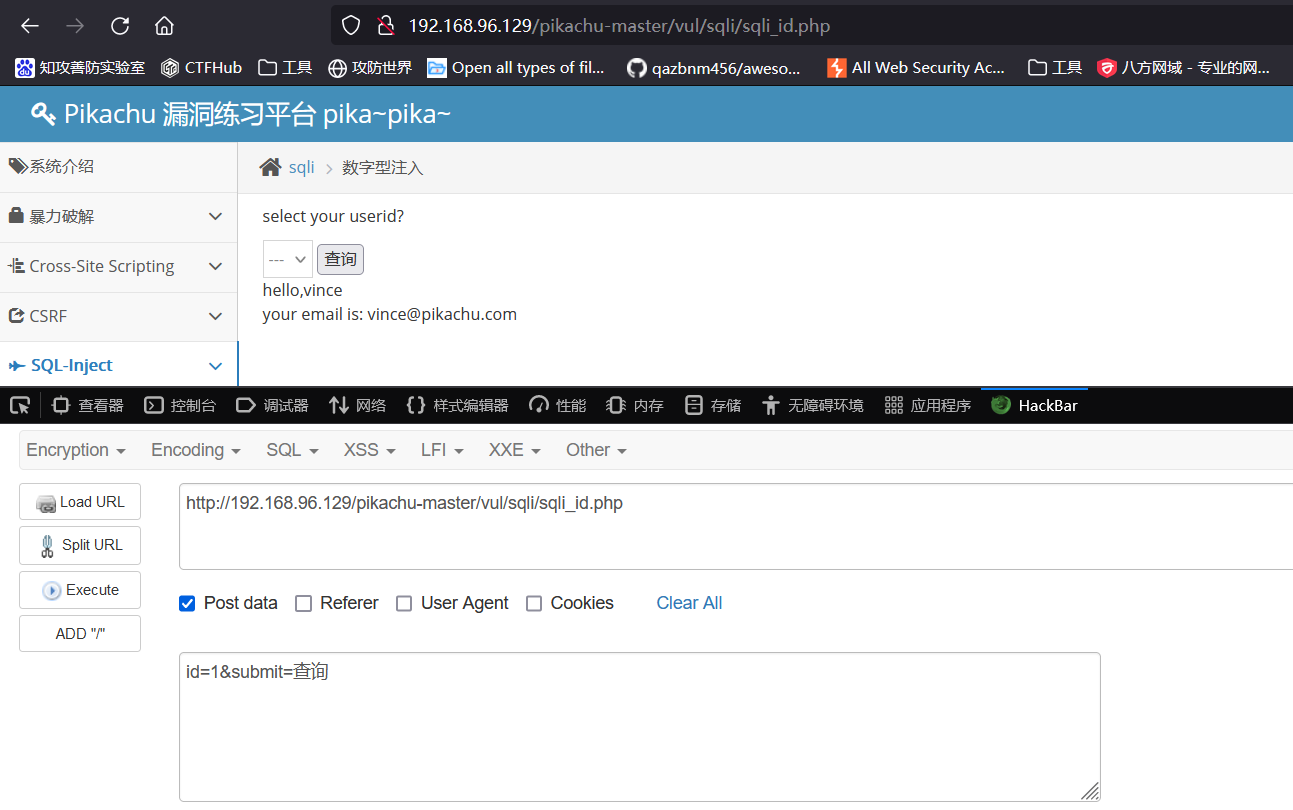The width and height of the screenshot is (1293, 810).
Task: Expand the 暴力破解 sidebar section
Action: point(119,217)
